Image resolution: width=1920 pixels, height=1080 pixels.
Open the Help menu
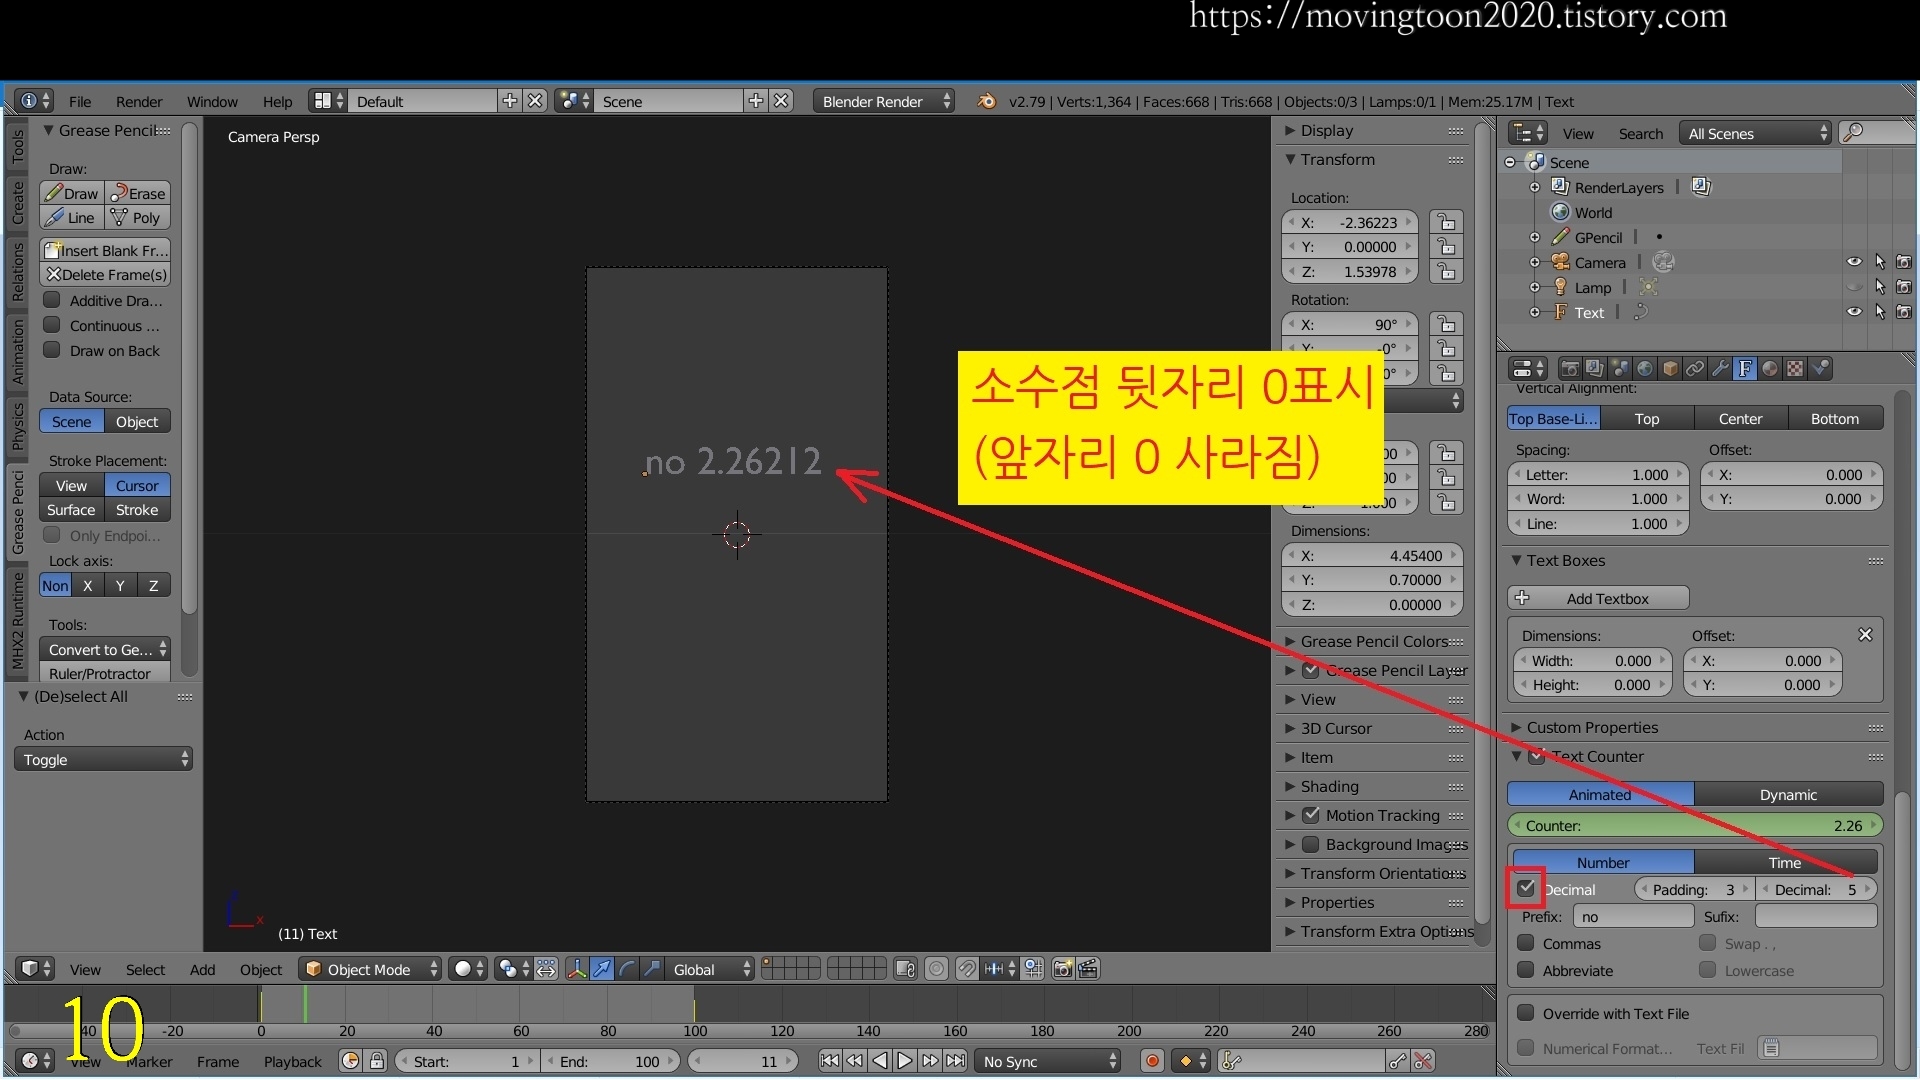277,101
